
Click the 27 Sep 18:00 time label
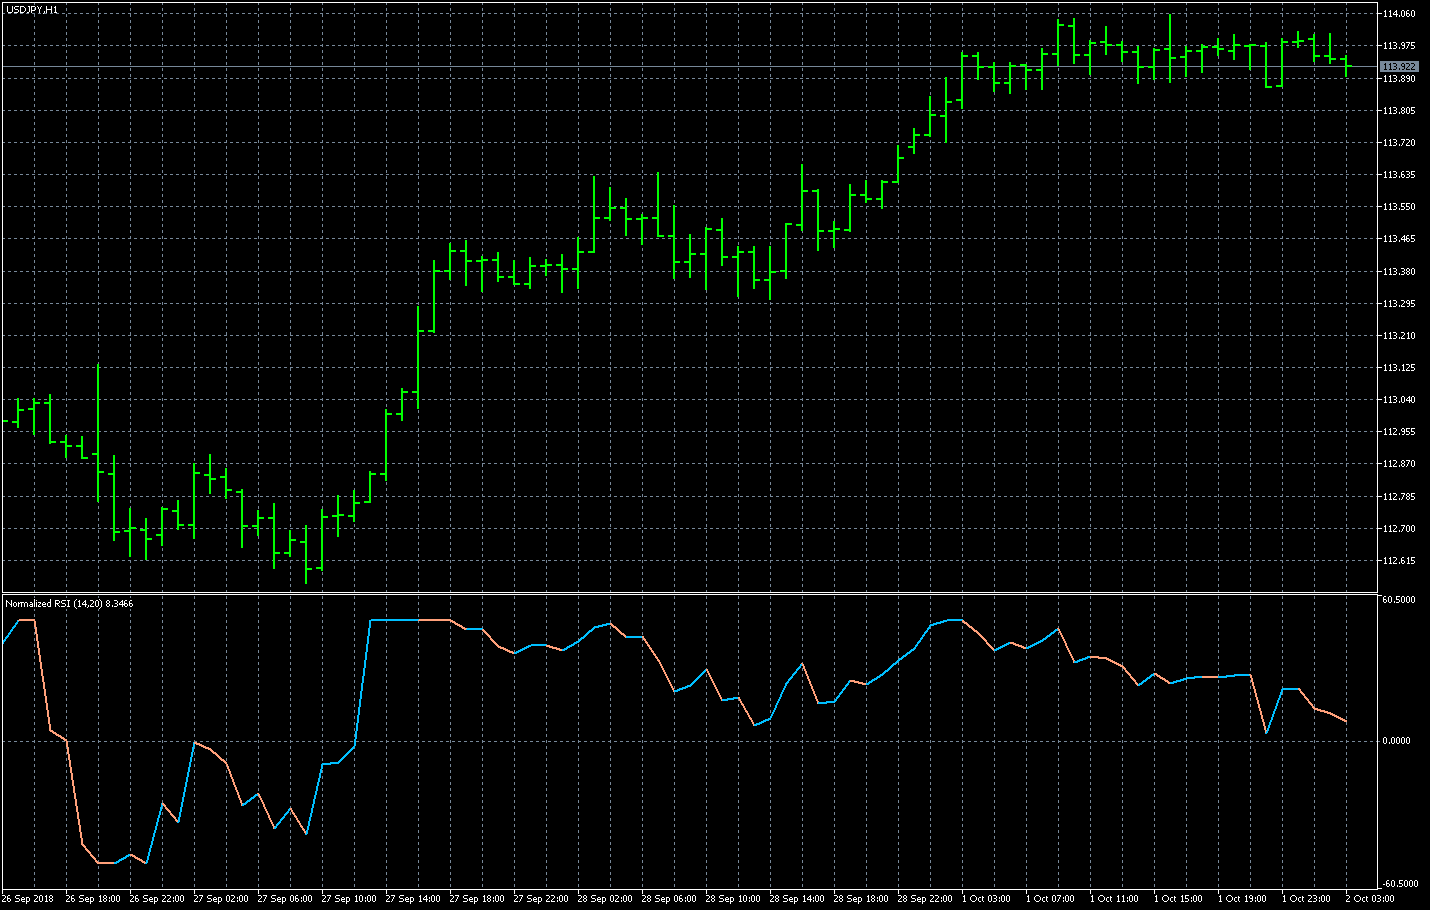coord(477,899)
